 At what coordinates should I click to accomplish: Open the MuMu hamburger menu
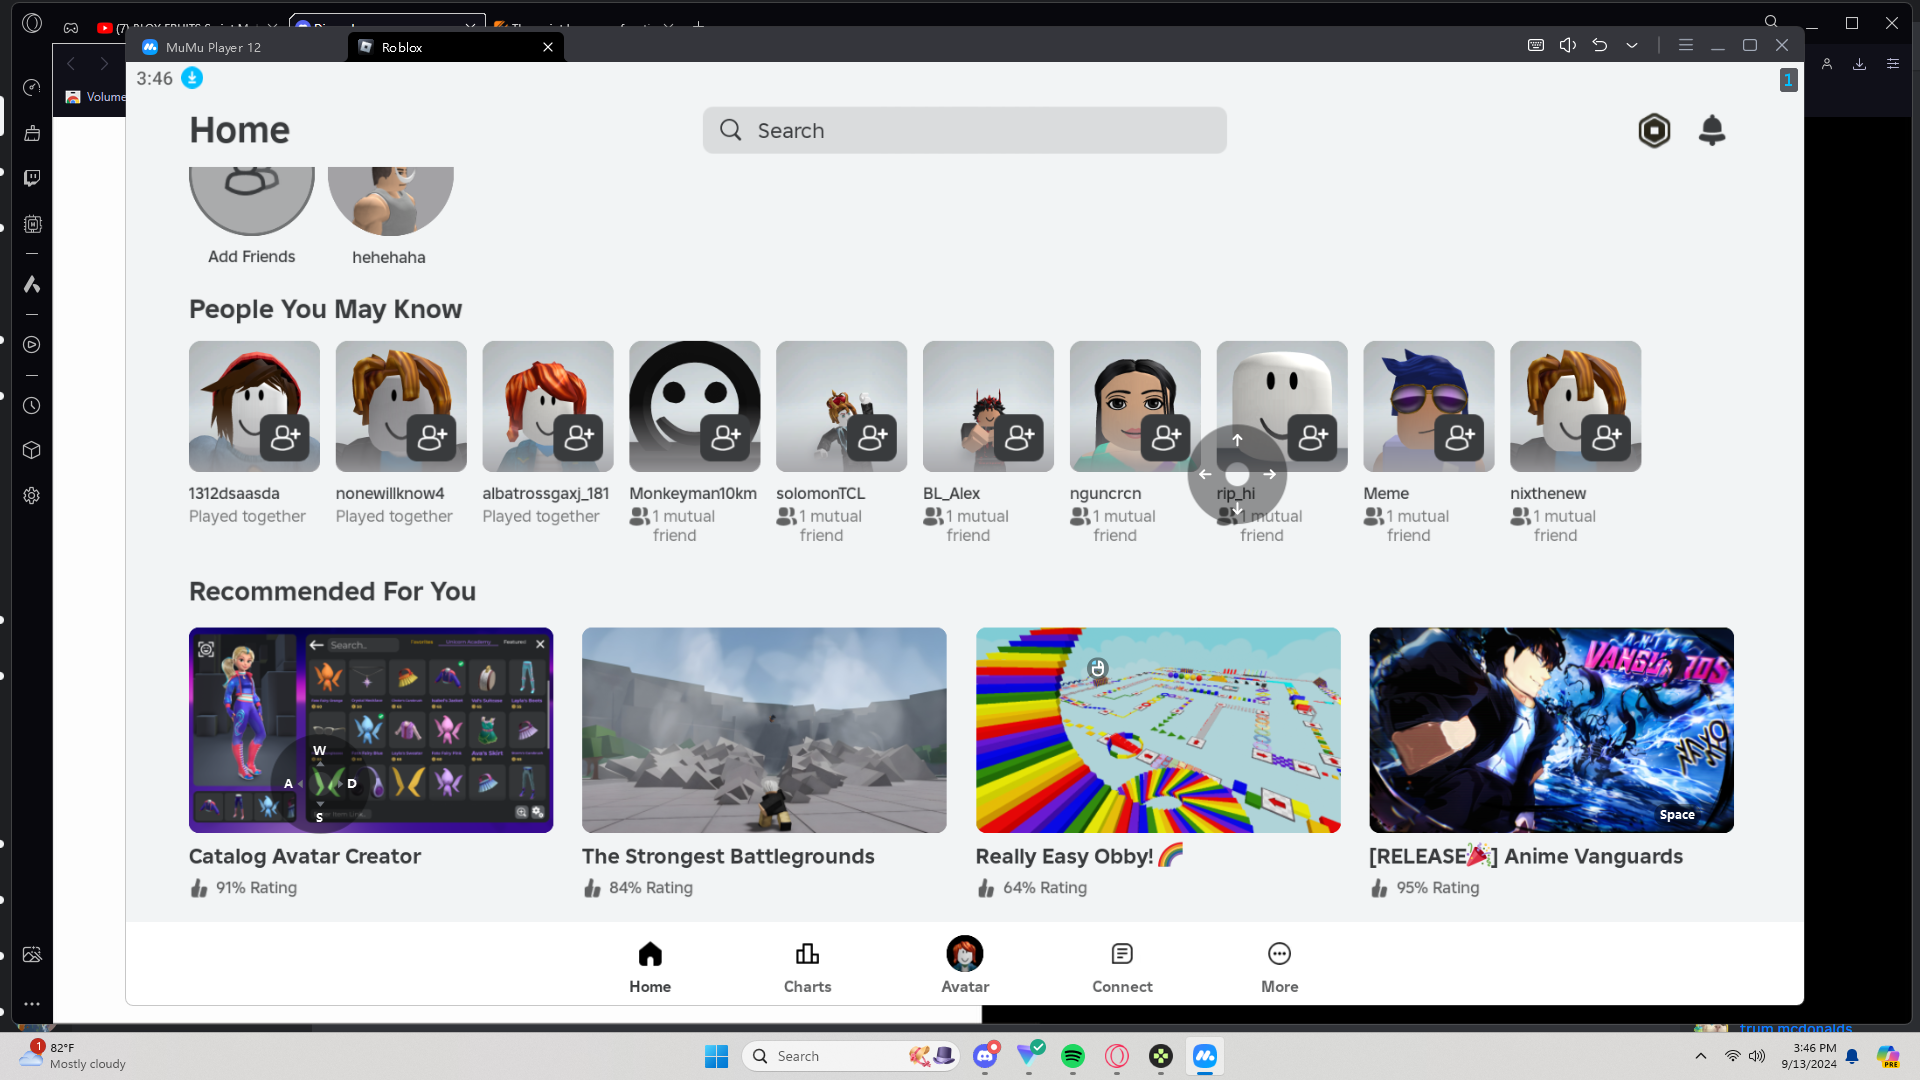1686,45
